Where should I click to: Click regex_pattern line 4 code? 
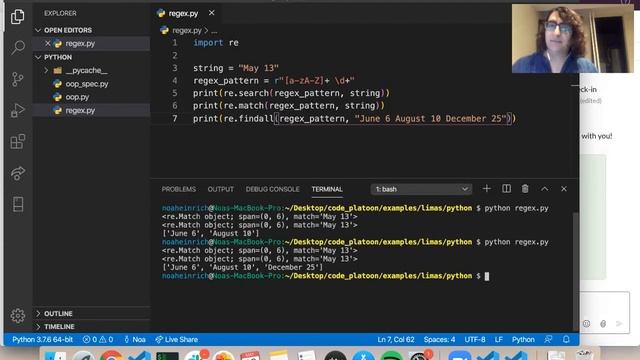coord(274,80)
